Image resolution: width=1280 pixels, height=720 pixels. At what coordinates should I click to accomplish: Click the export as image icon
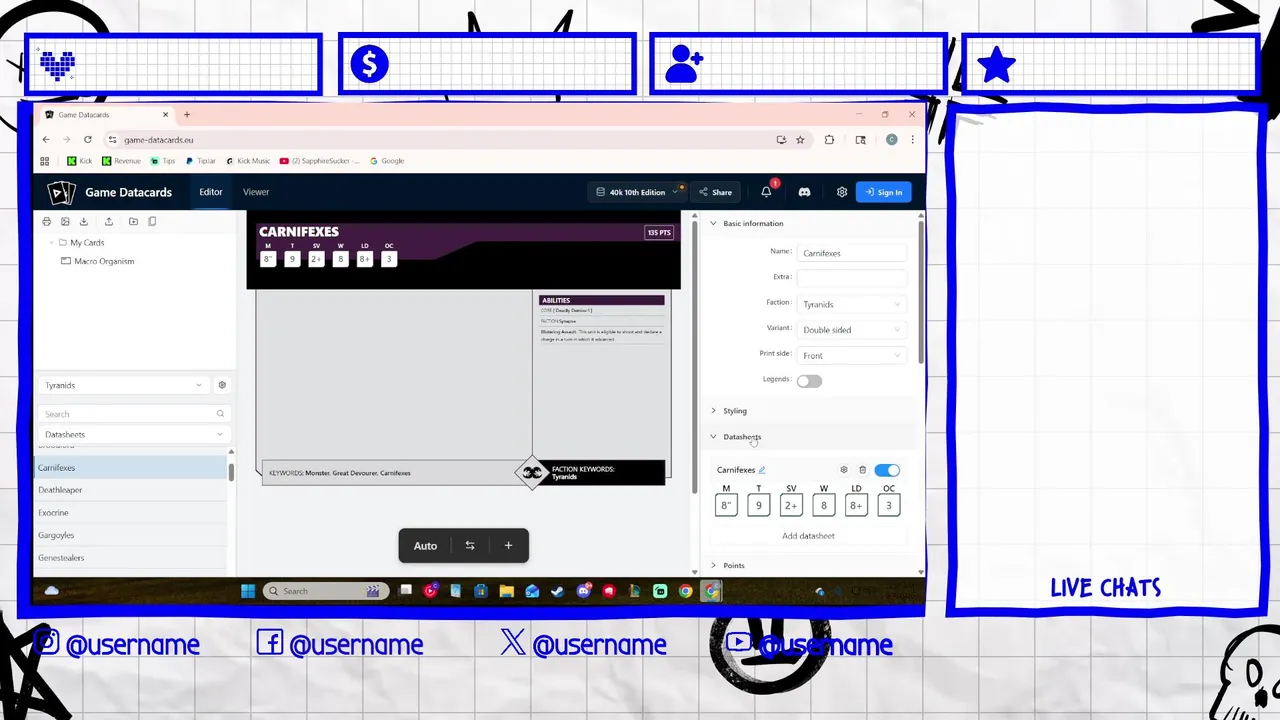[x=65, y=221]
